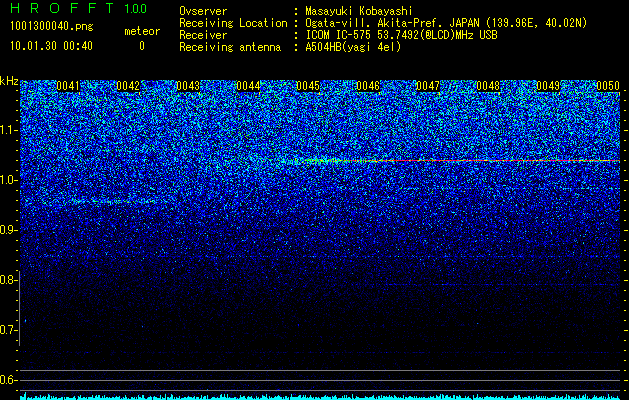The height and width of the screenshot is (400, 629).
Task: Click the 0.6 frequency axis label
Action: (x=8, y=380)
